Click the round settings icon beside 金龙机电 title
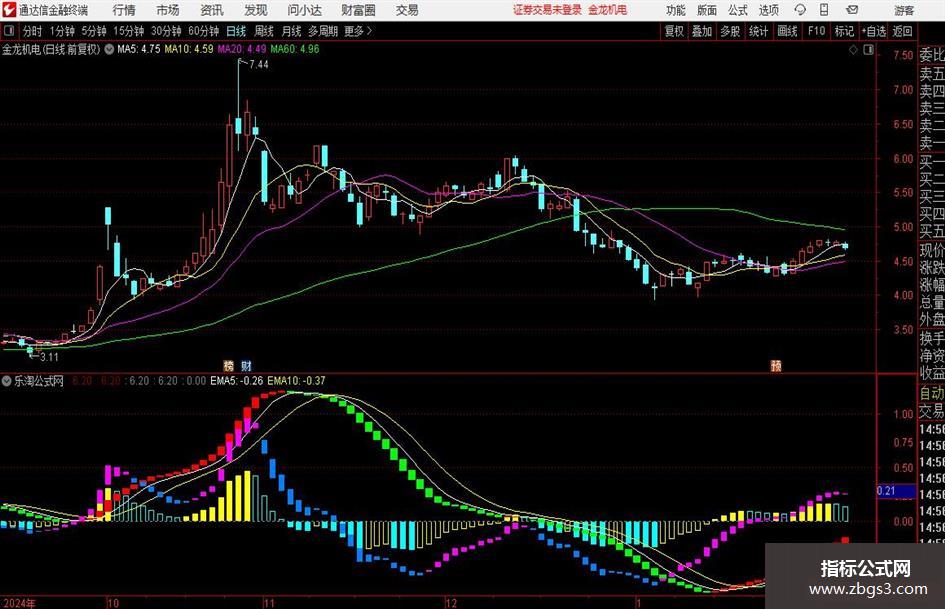The width and height of the screenshot is (945, 609). (x=109, y=49)
